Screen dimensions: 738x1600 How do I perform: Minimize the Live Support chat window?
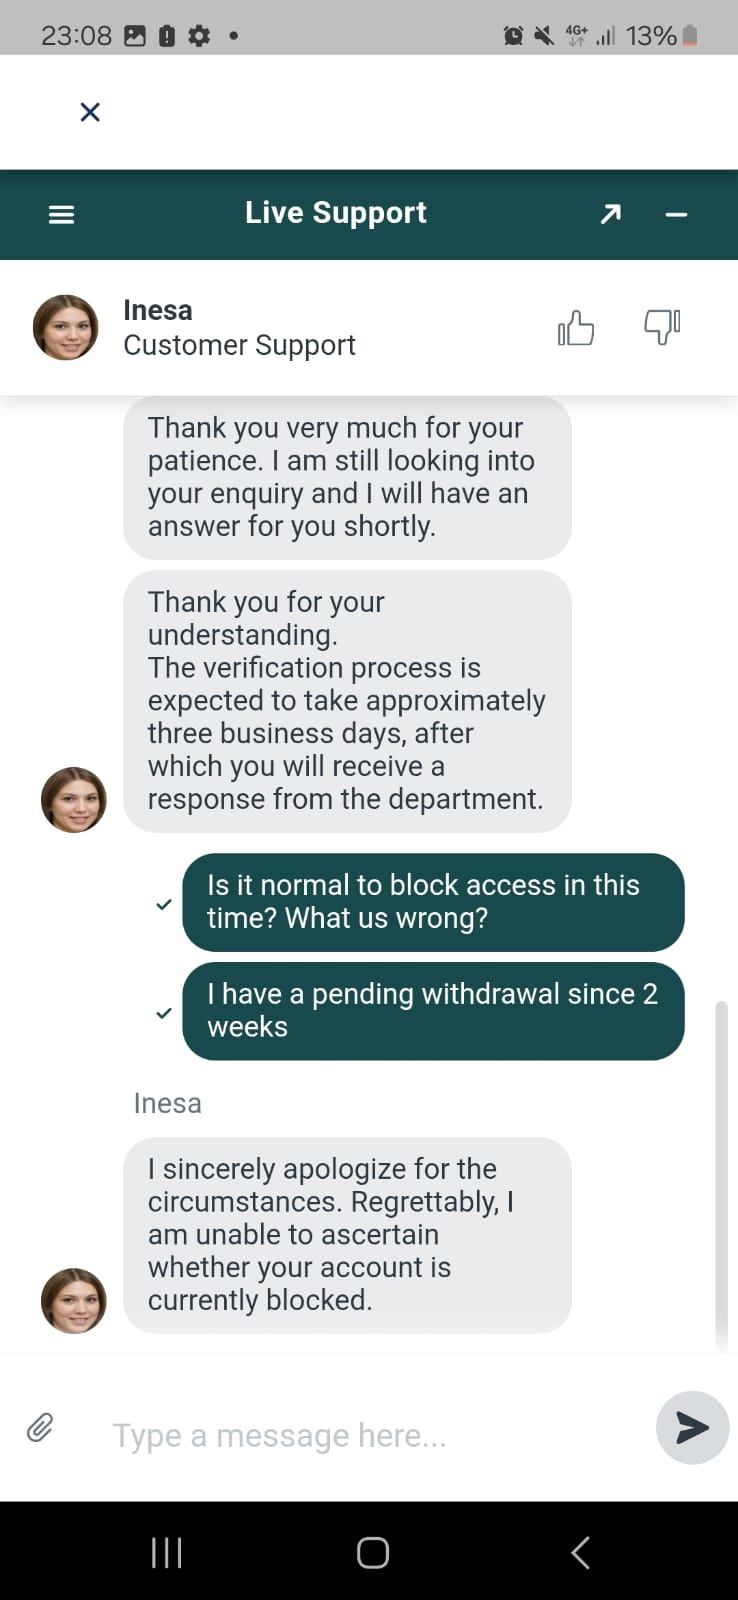pyautogui.click(x=676, y=214)
